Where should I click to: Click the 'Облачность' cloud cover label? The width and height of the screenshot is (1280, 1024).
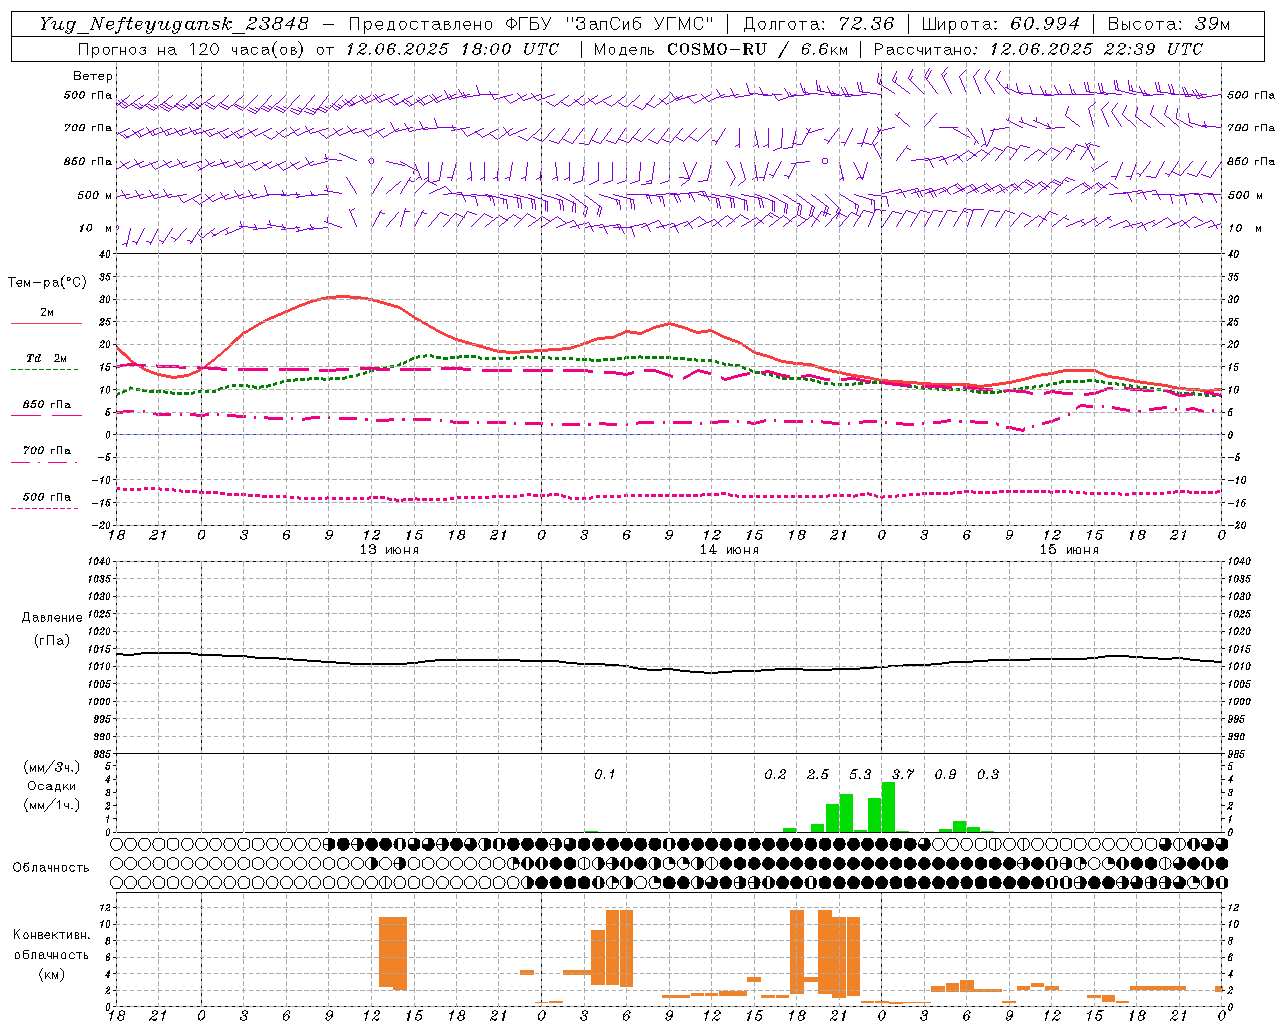(51, 868)
